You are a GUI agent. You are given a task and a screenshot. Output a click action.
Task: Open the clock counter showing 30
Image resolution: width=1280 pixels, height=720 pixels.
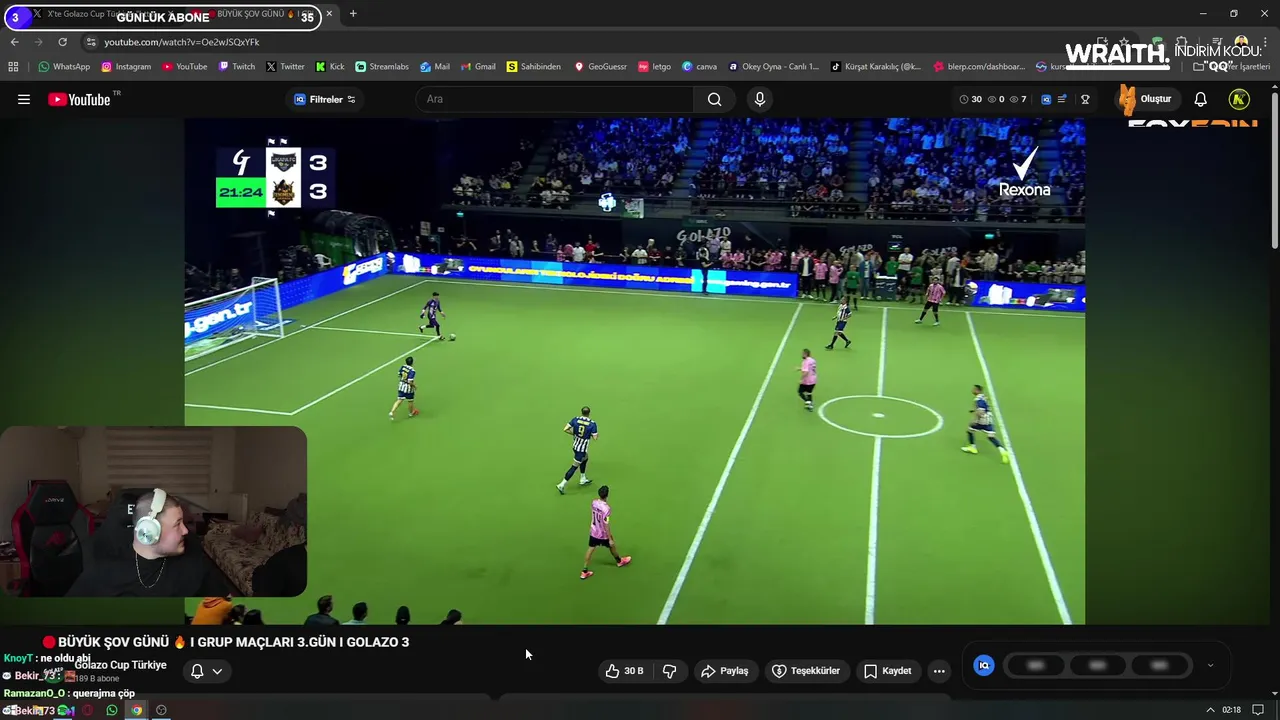(x=970, y=99)
